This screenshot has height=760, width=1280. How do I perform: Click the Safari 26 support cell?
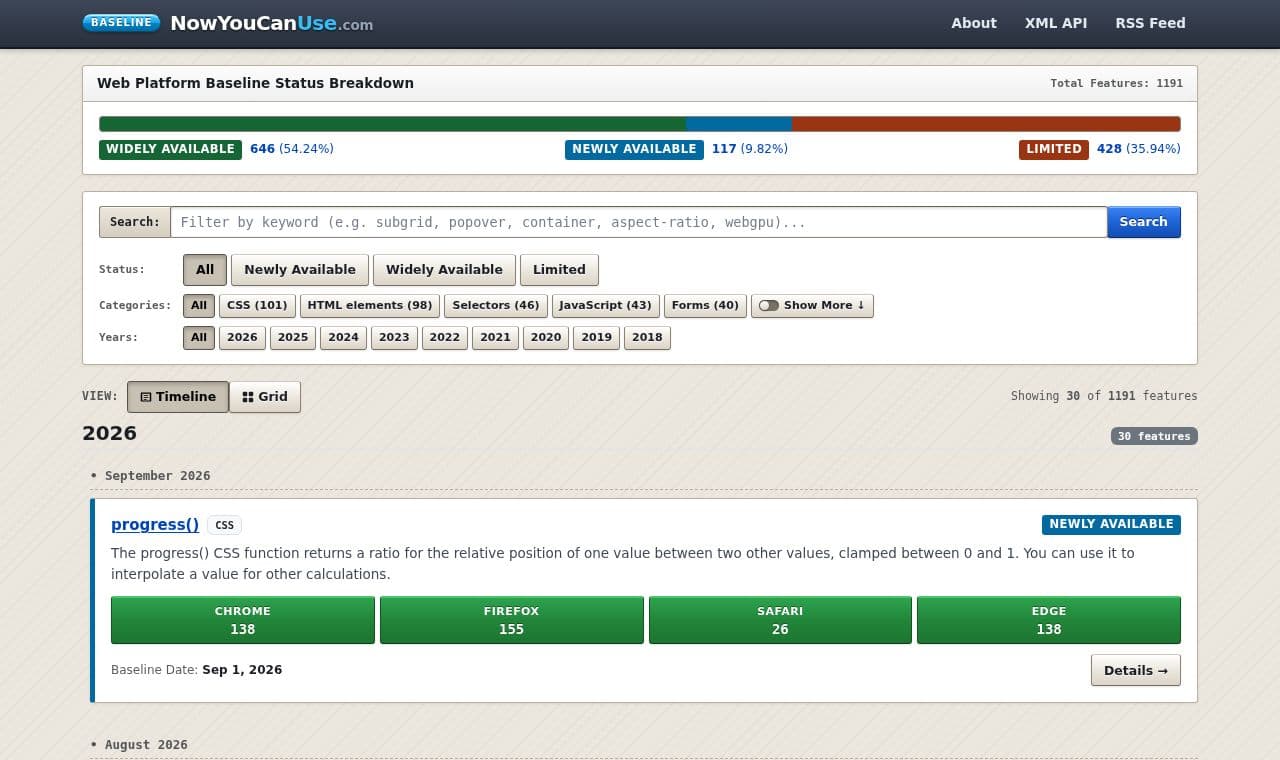[780, 620]
